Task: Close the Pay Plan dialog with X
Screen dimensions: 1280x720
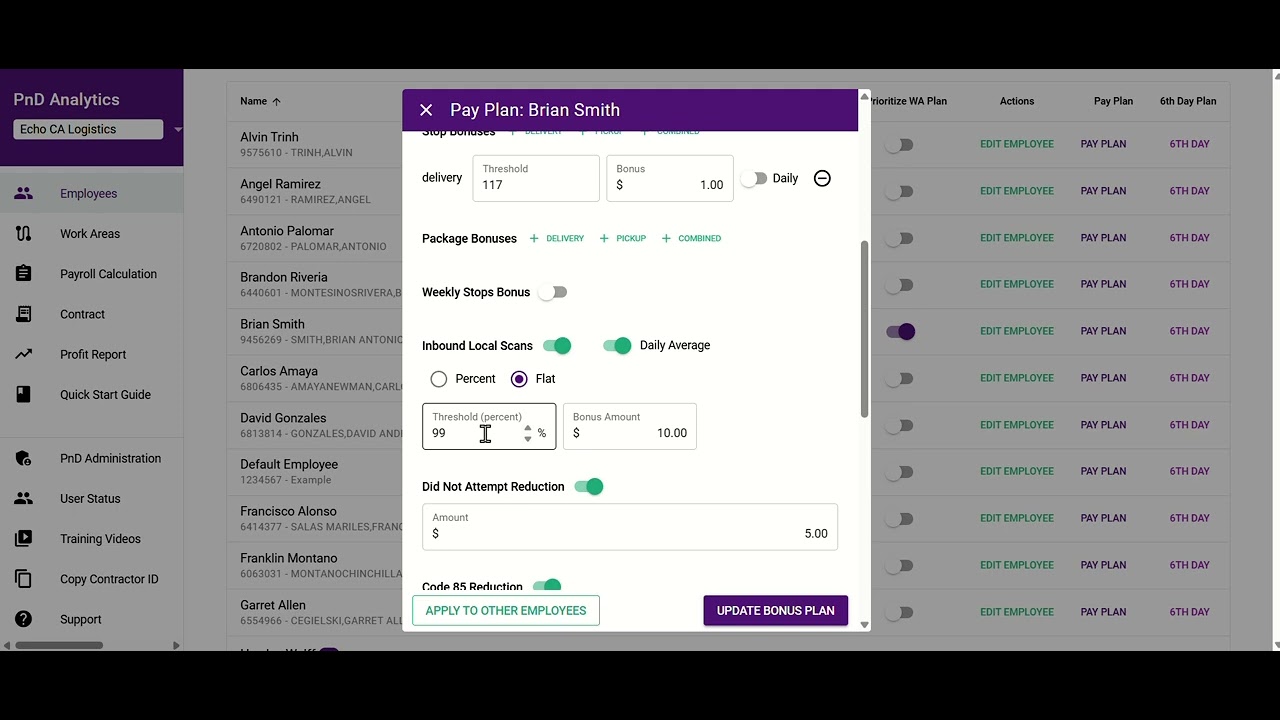Action: click(x=426, y=110)
